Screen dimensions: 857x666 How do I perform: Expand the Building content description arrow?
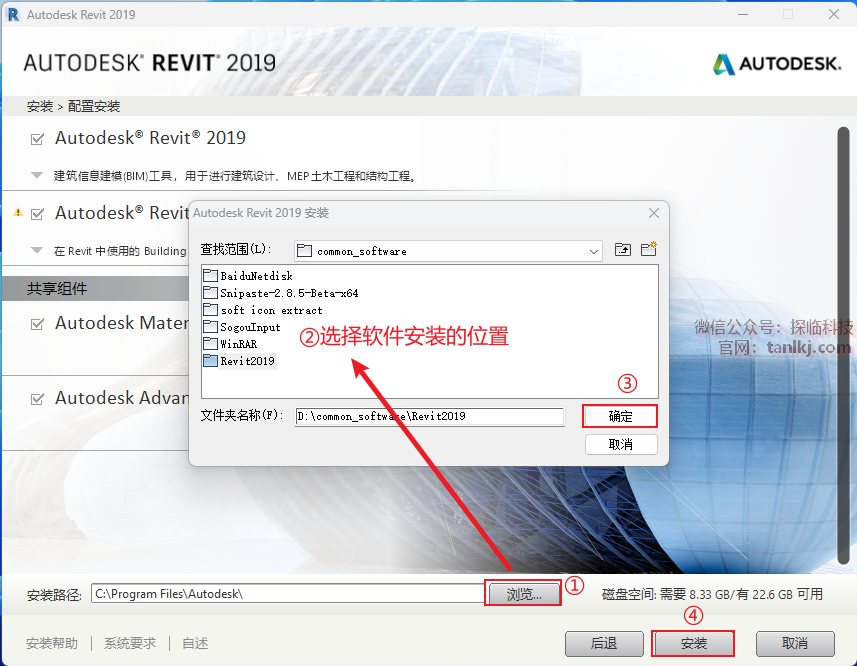click(37, 250)
